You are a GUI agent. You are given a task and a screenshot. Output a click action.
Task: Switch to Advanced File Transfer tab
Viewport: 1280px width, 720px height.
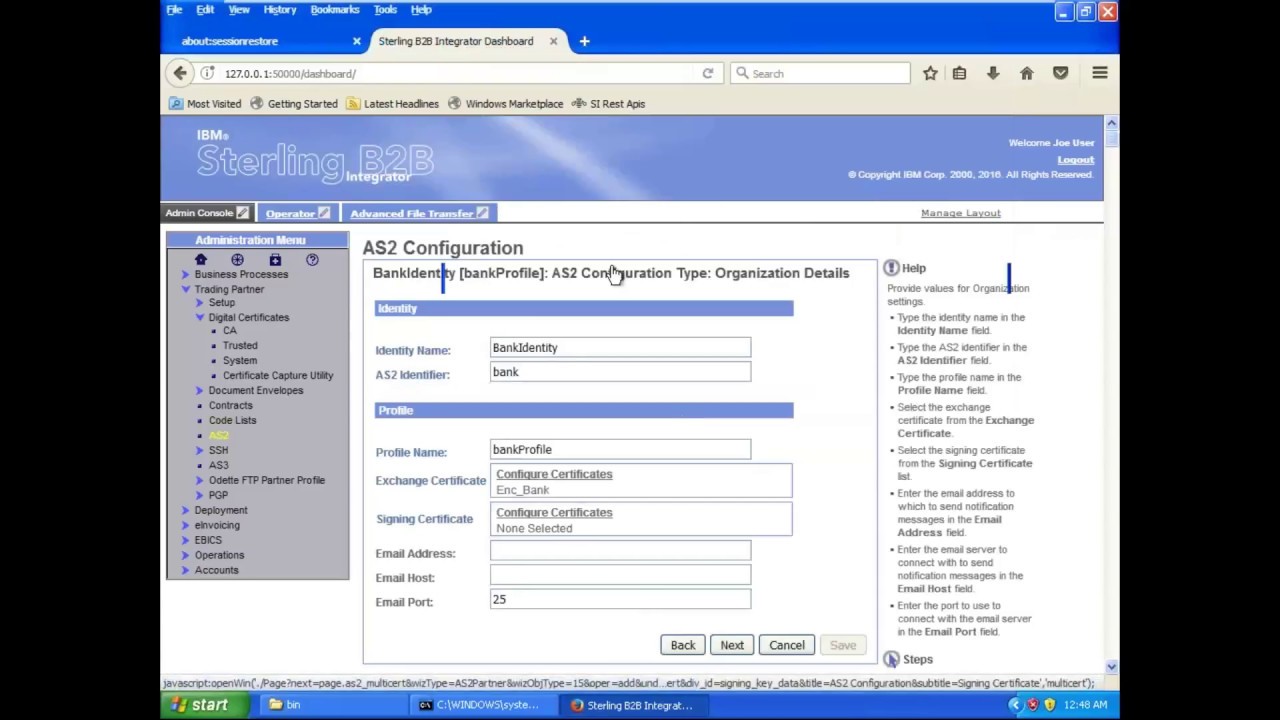click(411, 213)
